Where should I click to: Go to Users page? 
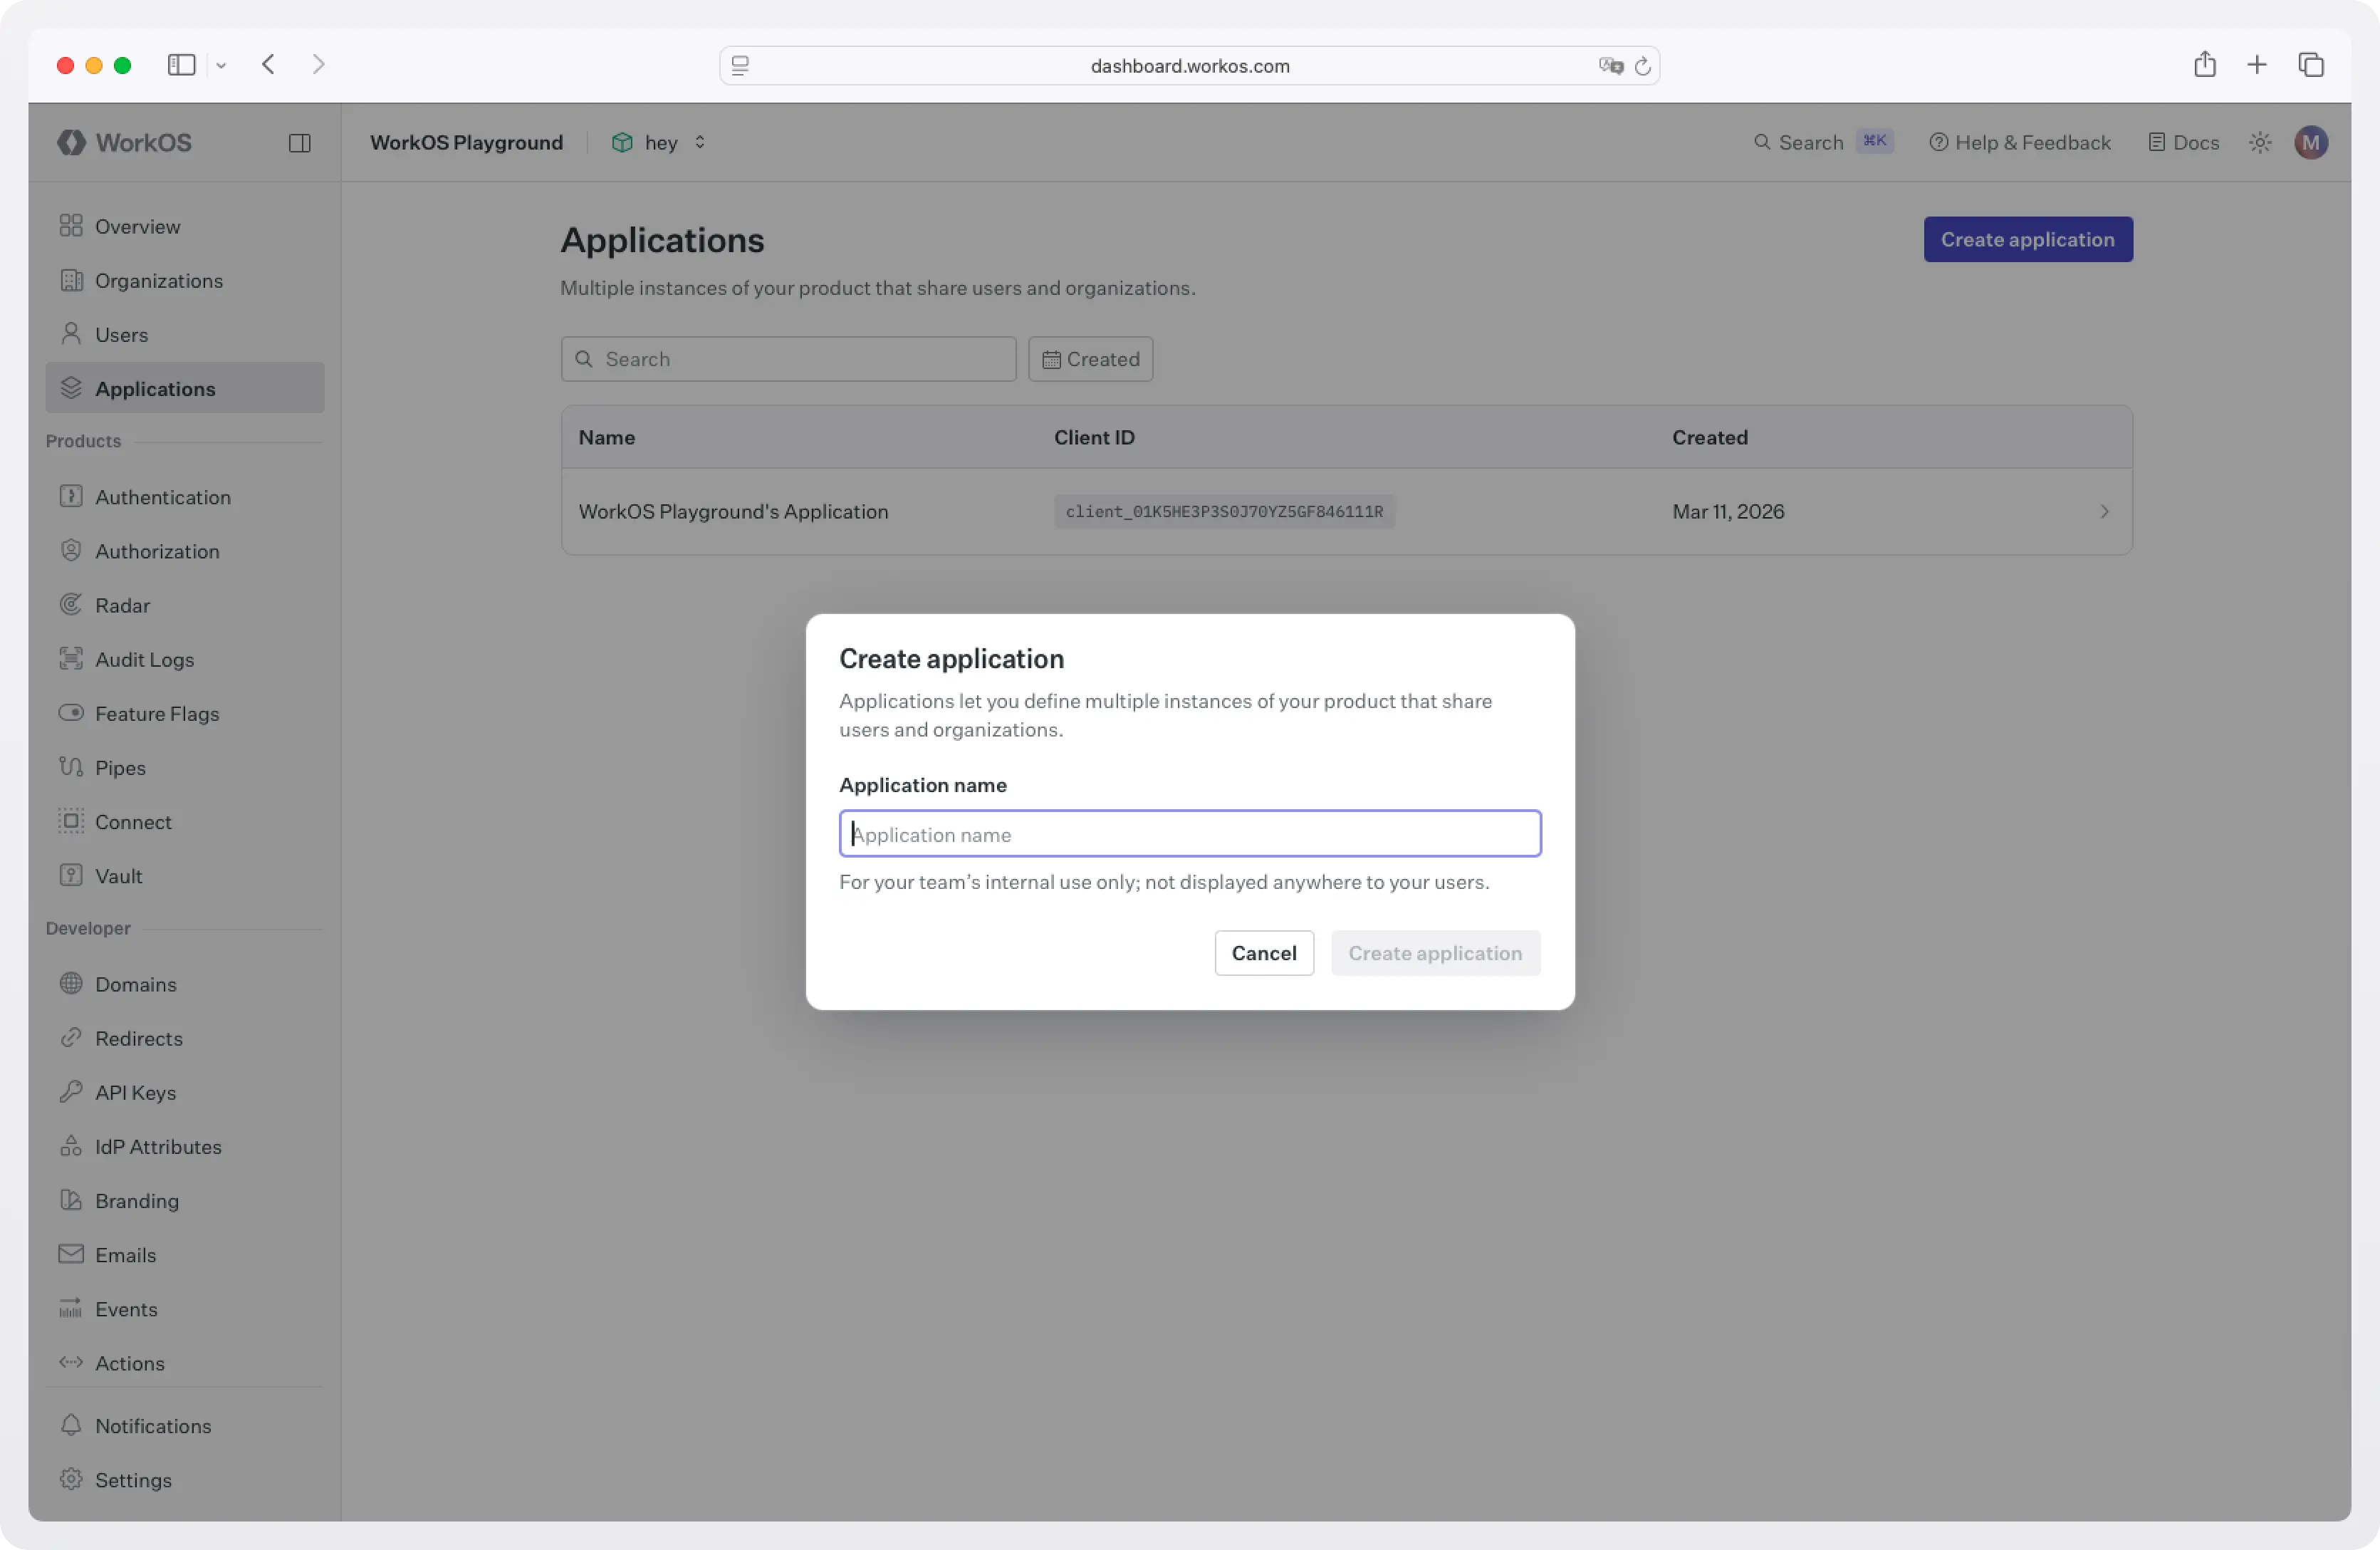point(185,334)
